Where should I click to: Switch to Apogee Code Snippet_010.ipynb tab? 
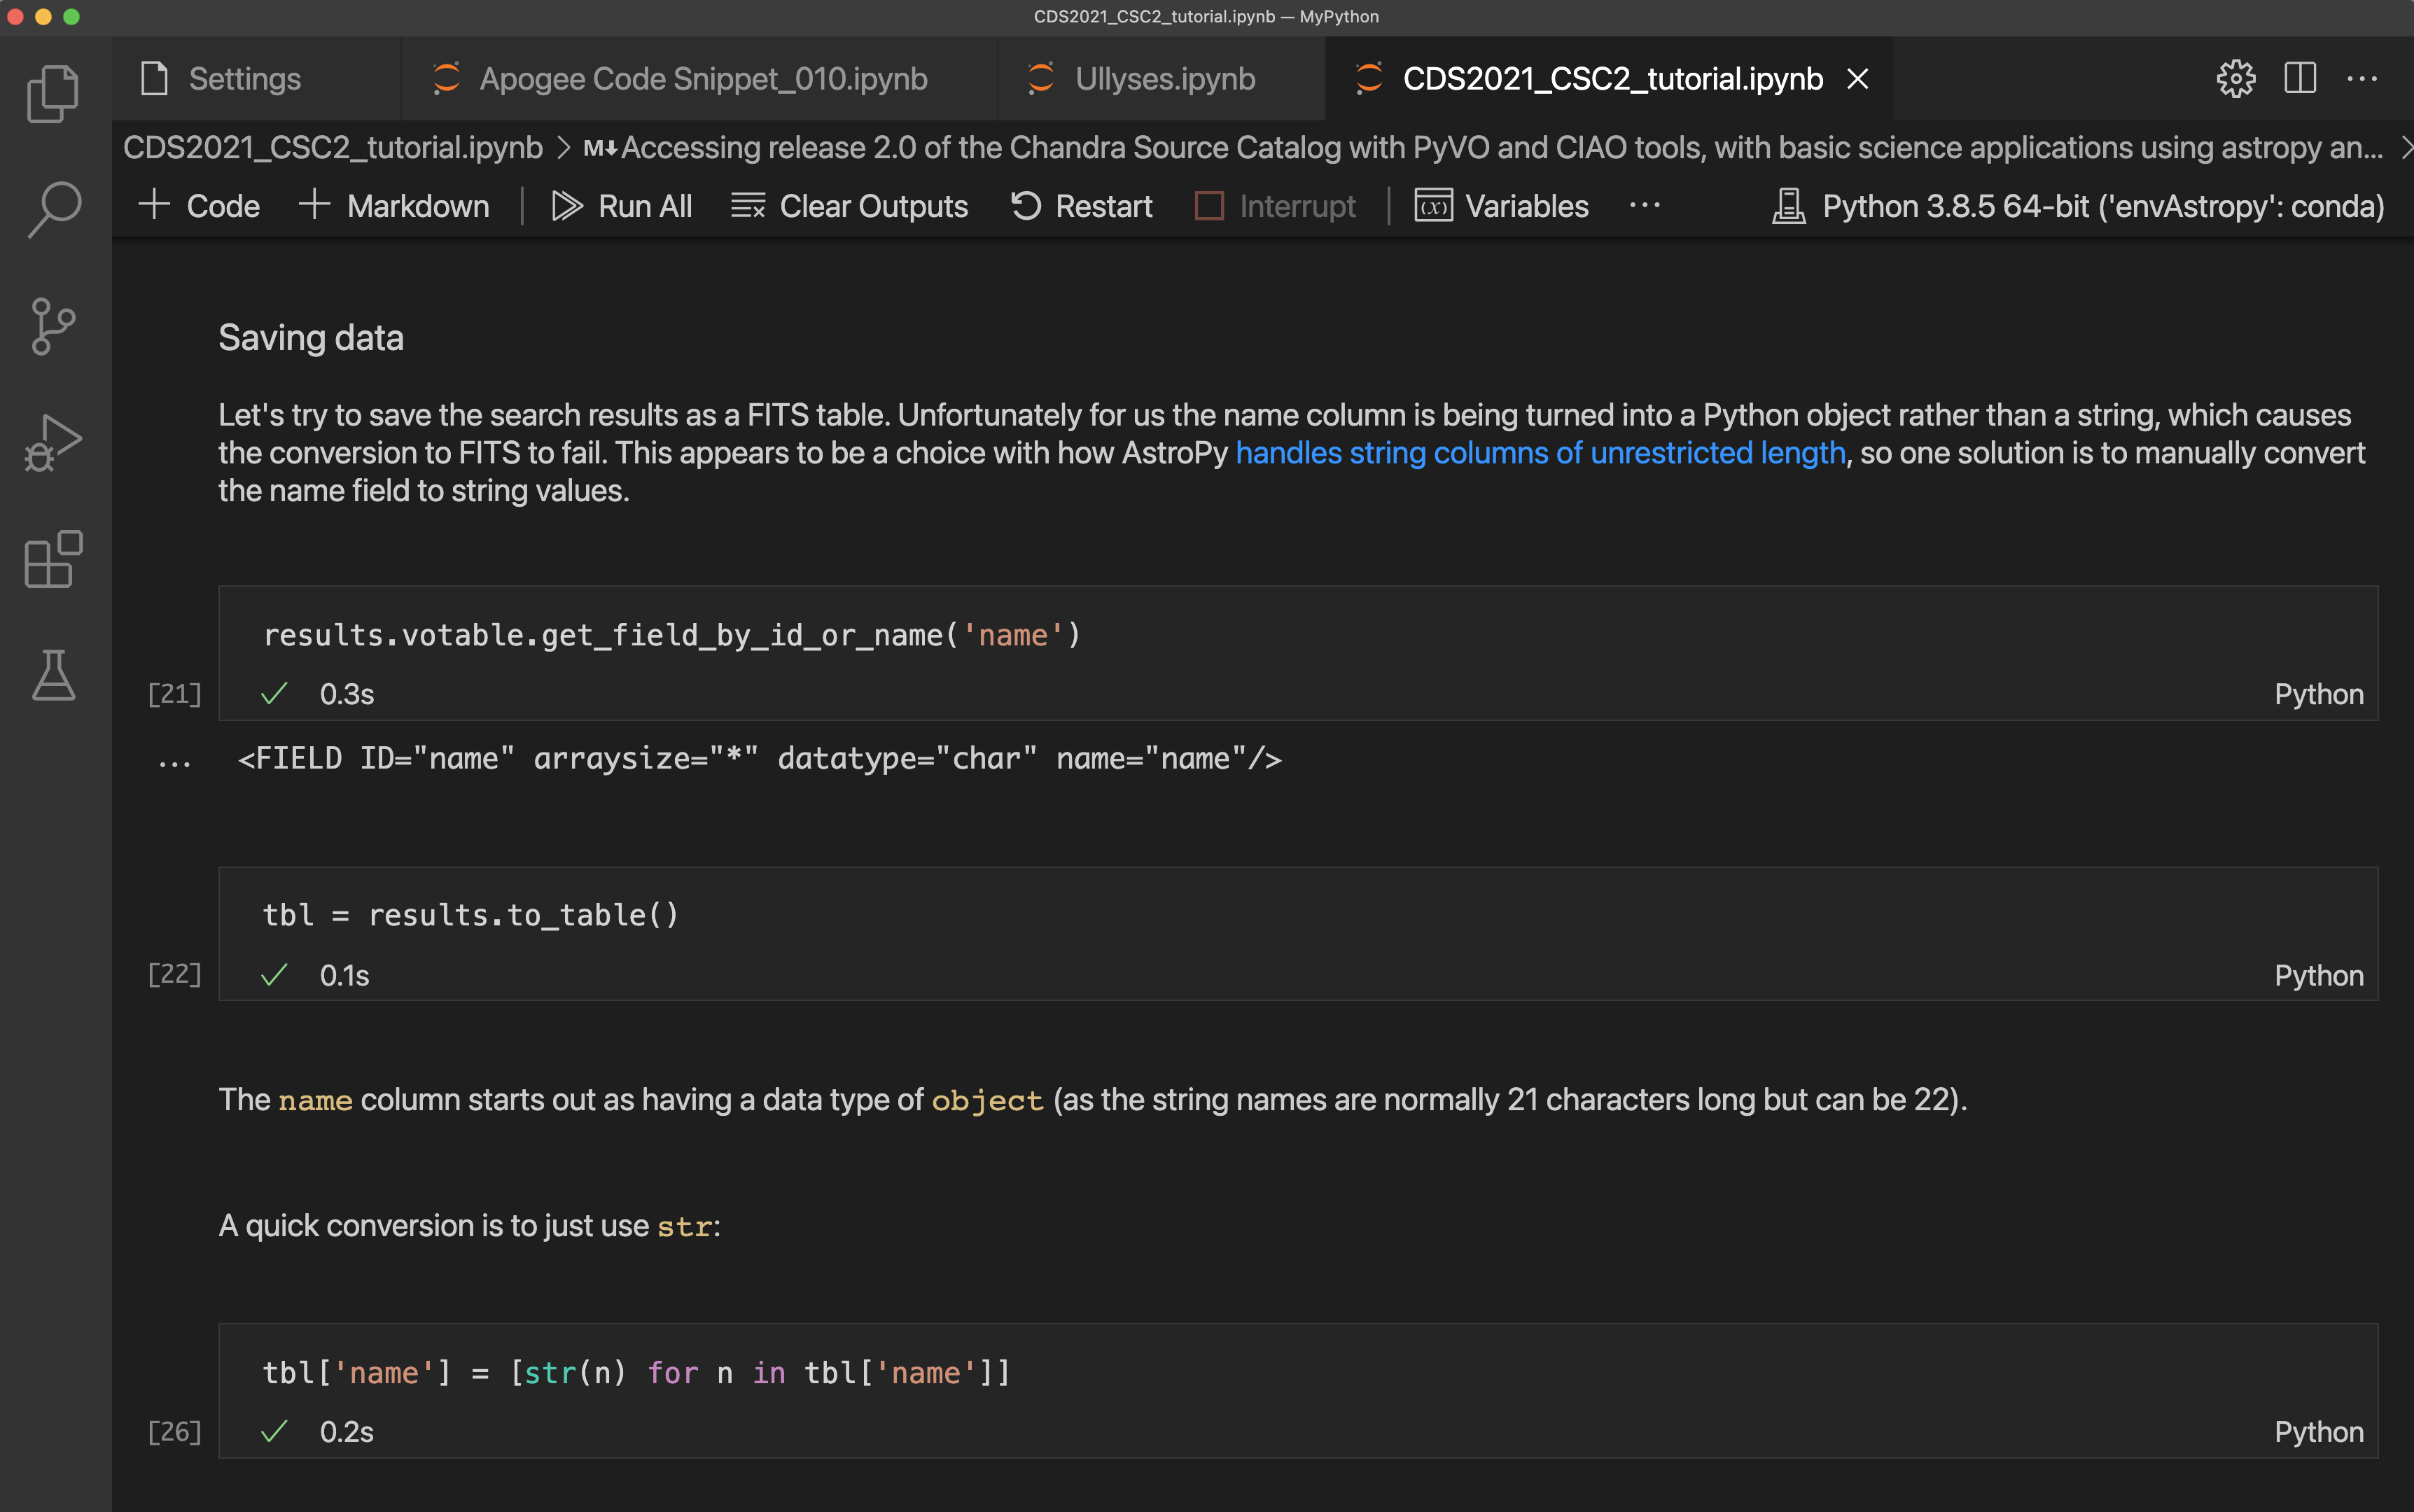point(702,79)
